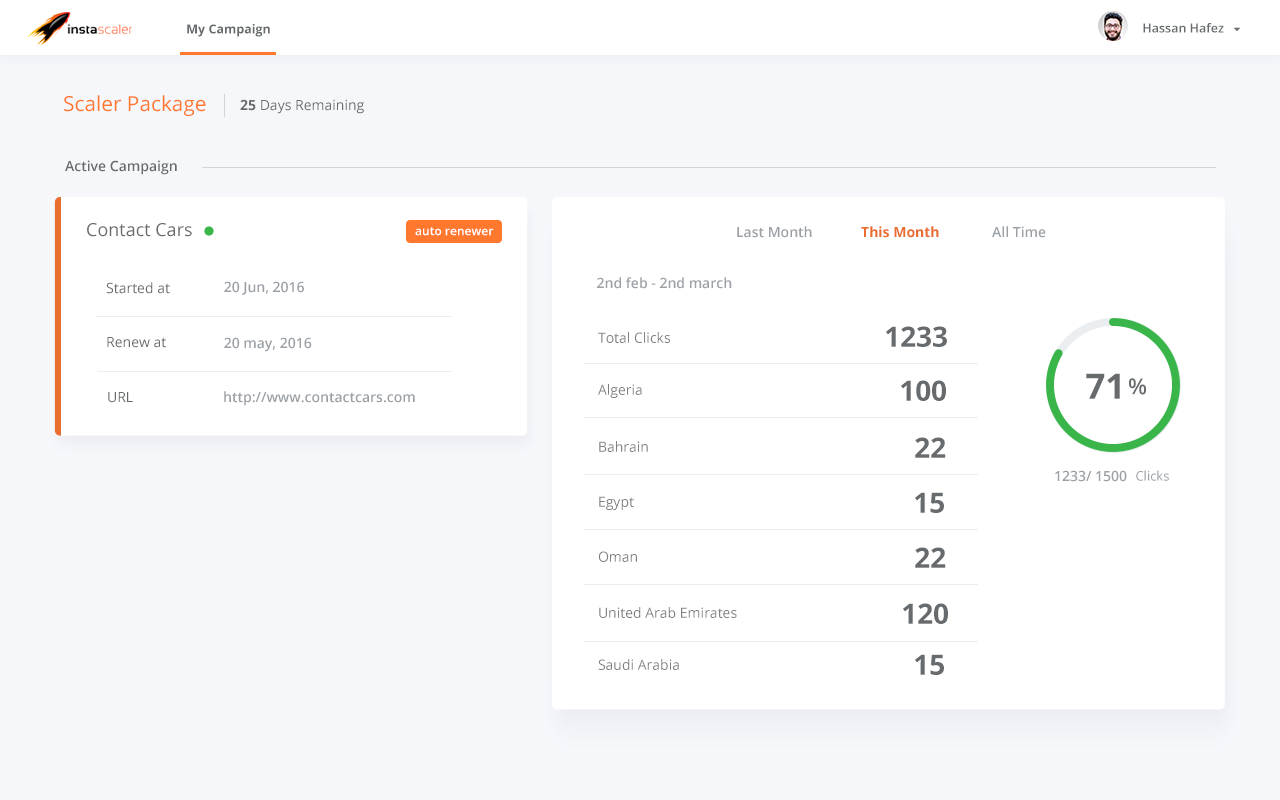1280x800 pixels.
Task: Click the 1233/ 1500 Clicks caption
Action: [1111, 476]
